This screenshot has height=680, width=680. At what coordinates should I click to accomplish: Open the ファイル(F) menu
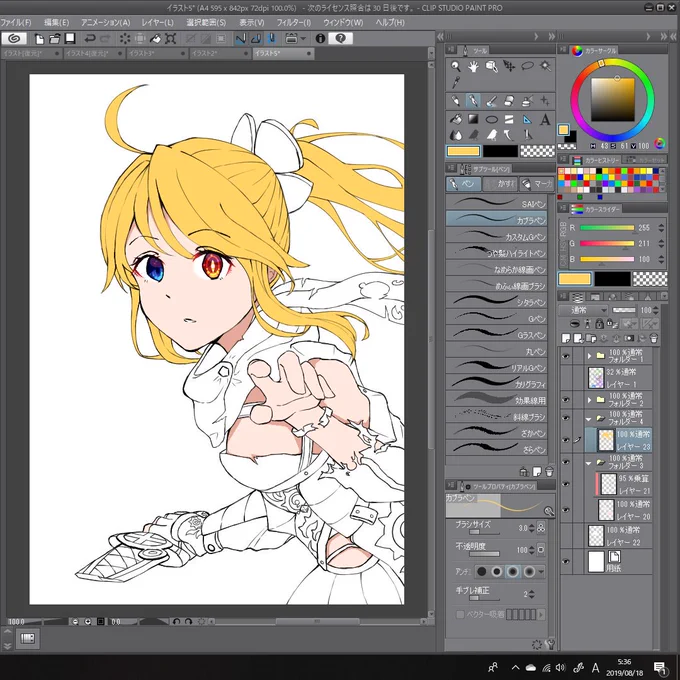(16, 22)
